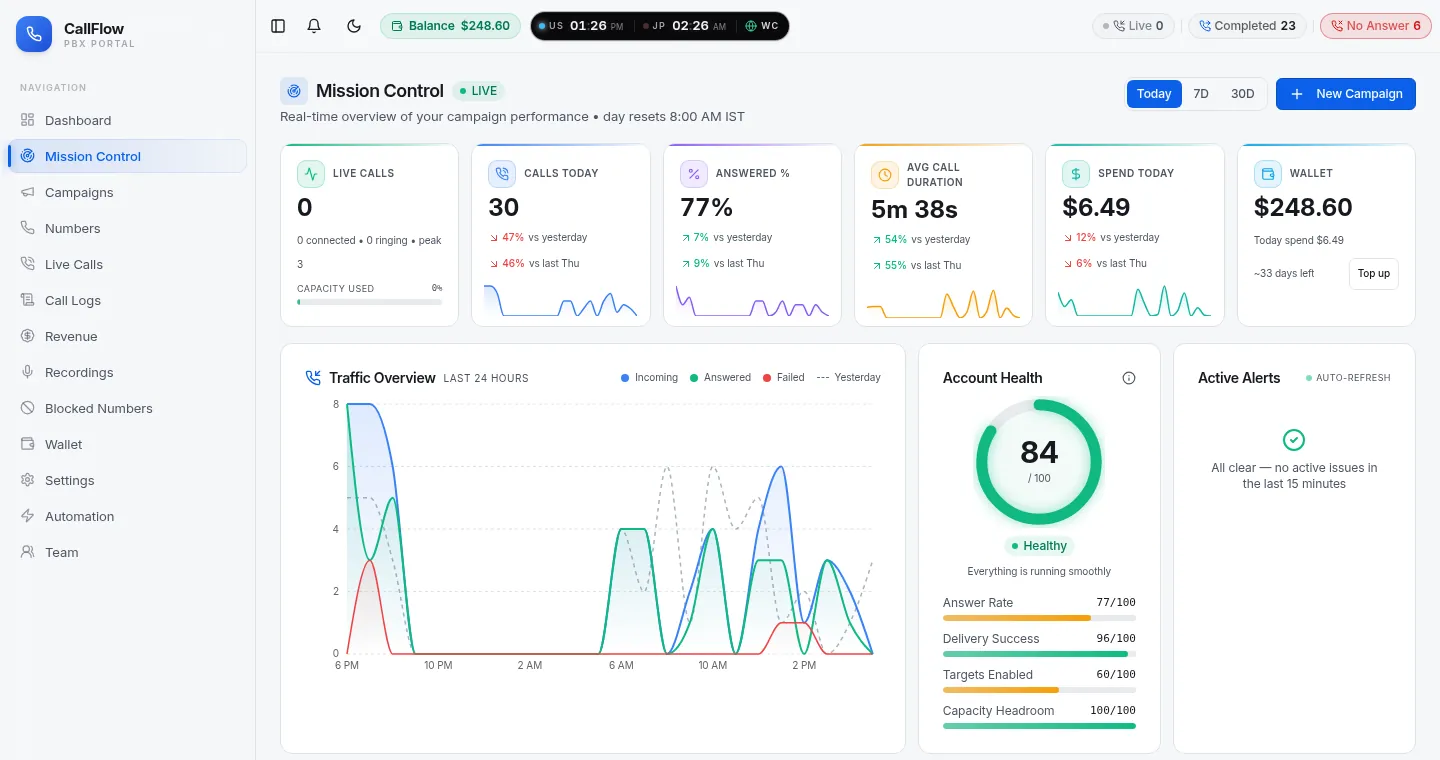The image size is (1440, 760).
Task: Click the Recordings microphone icon
Action: 27,372
